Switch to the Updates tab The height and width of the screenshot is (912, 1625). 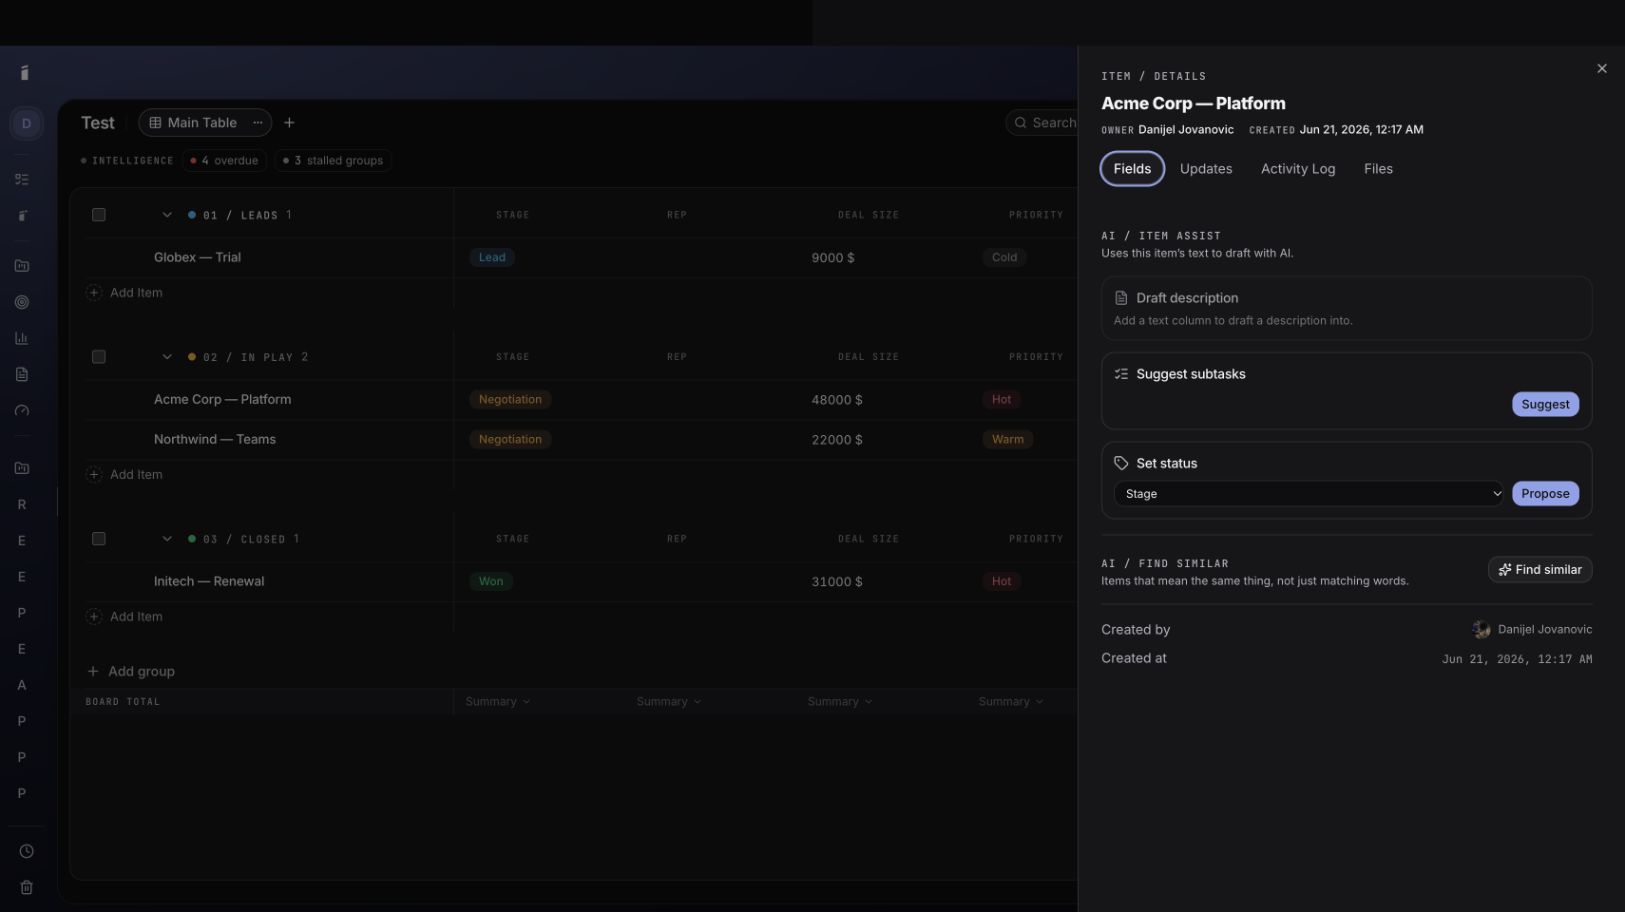click(x=1206, y=169)
